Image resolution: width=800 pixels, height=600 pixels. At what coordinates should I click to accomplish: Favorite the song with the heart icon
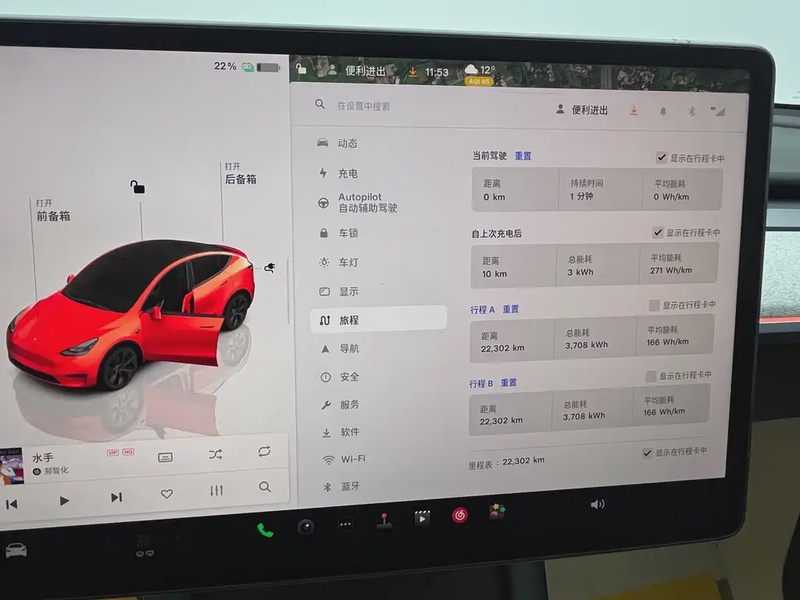(167, 494)
